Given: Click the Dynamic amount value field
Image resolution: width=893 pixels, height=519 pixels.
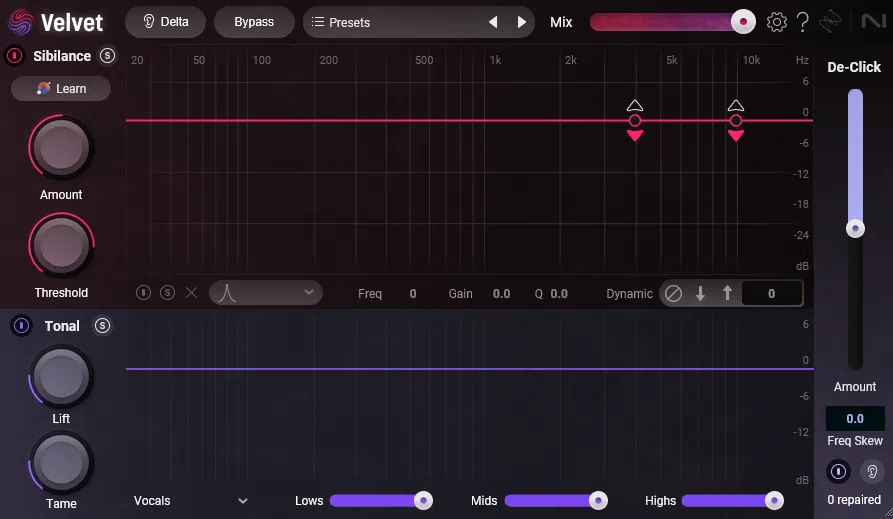Looking at the screenshot, I should pos(772,294).
